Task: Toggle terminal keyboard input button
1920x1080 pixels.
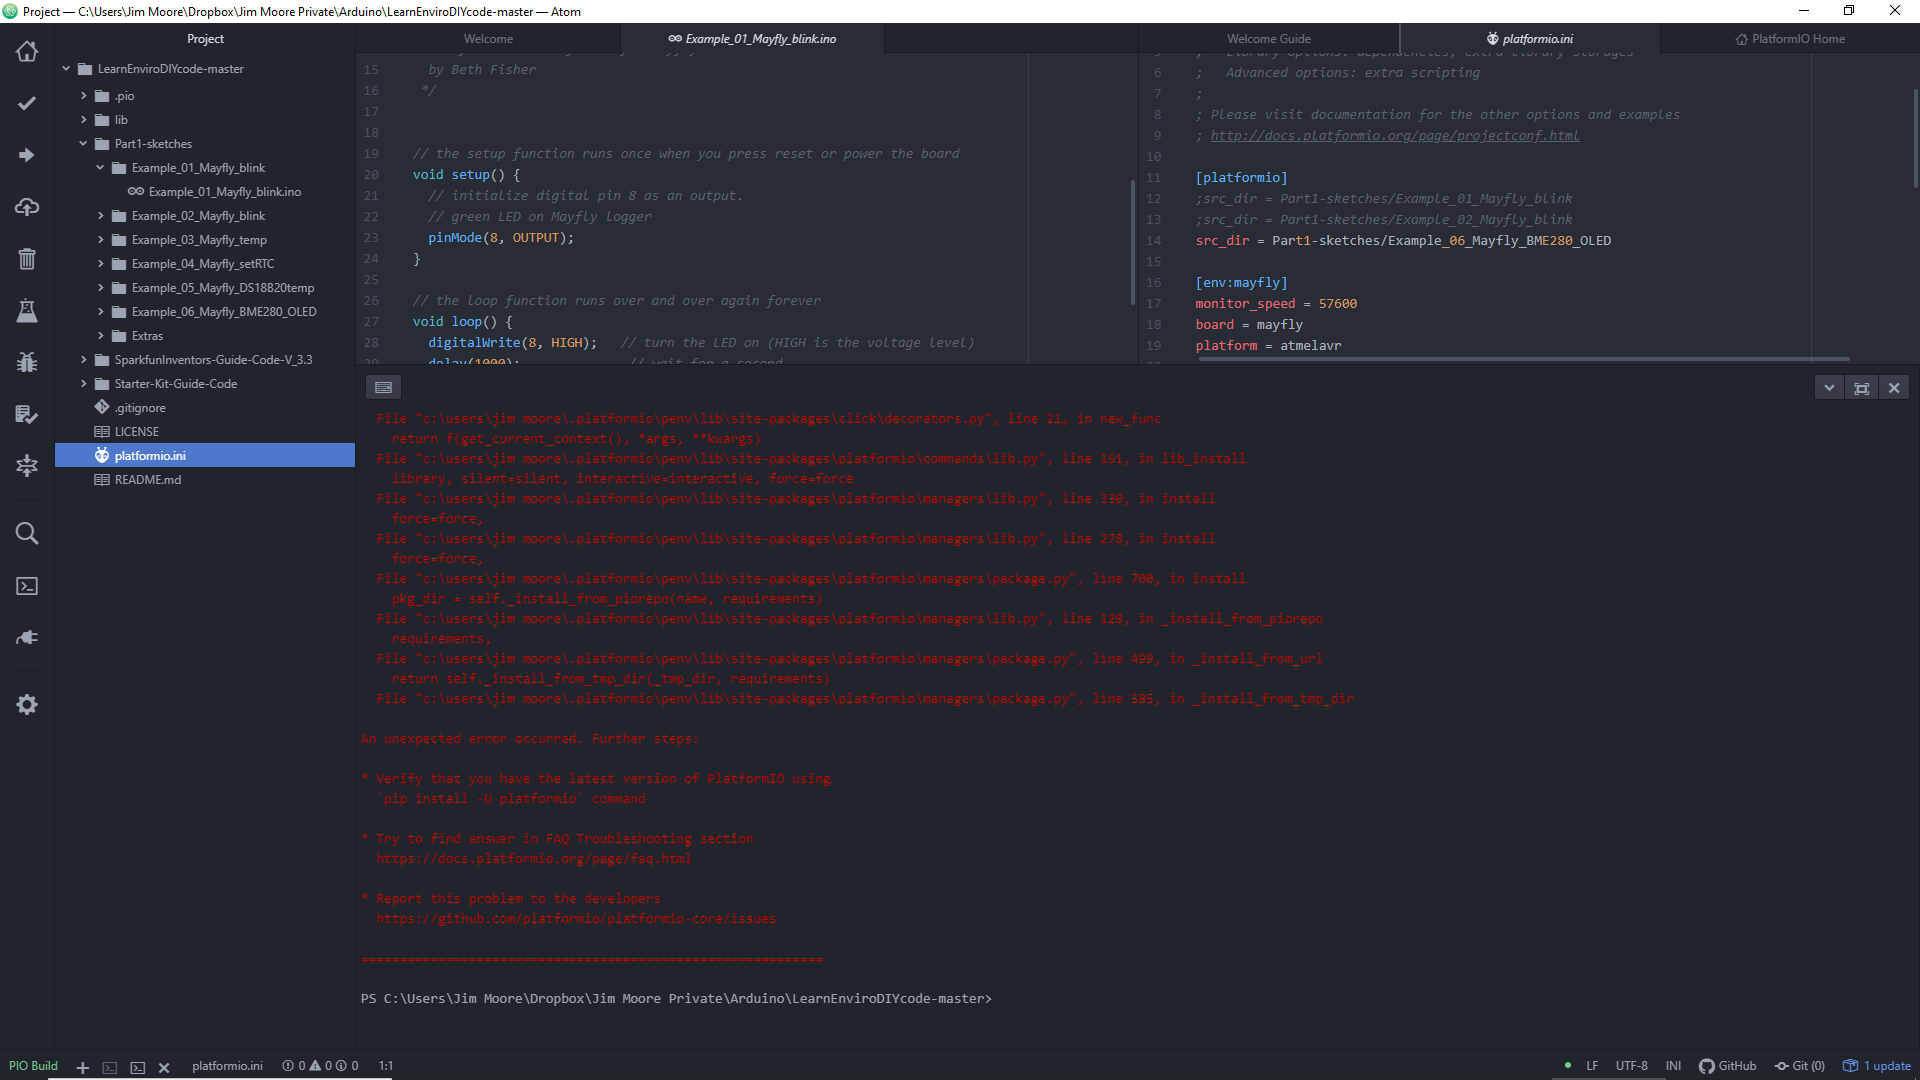Action: pyautogui.click(x=383, y=388)
